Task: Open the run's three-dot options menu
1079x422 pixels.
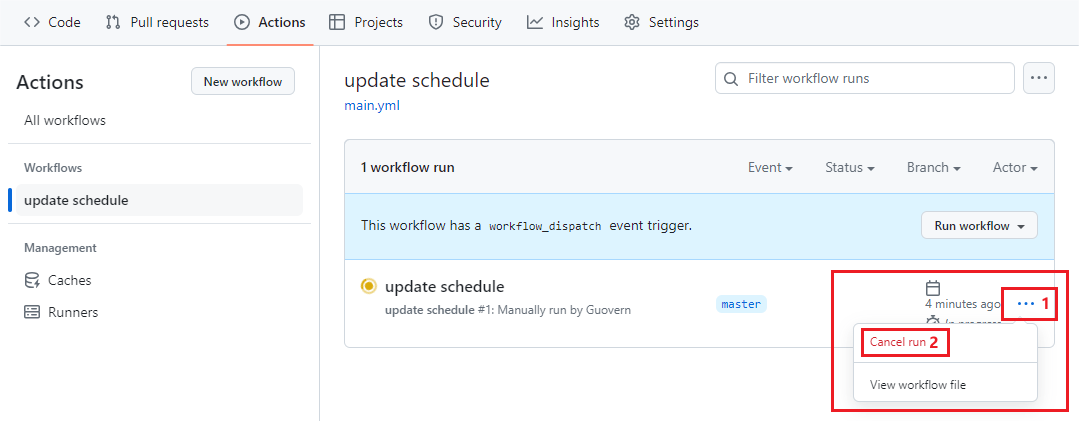Action: [1025, 303]
